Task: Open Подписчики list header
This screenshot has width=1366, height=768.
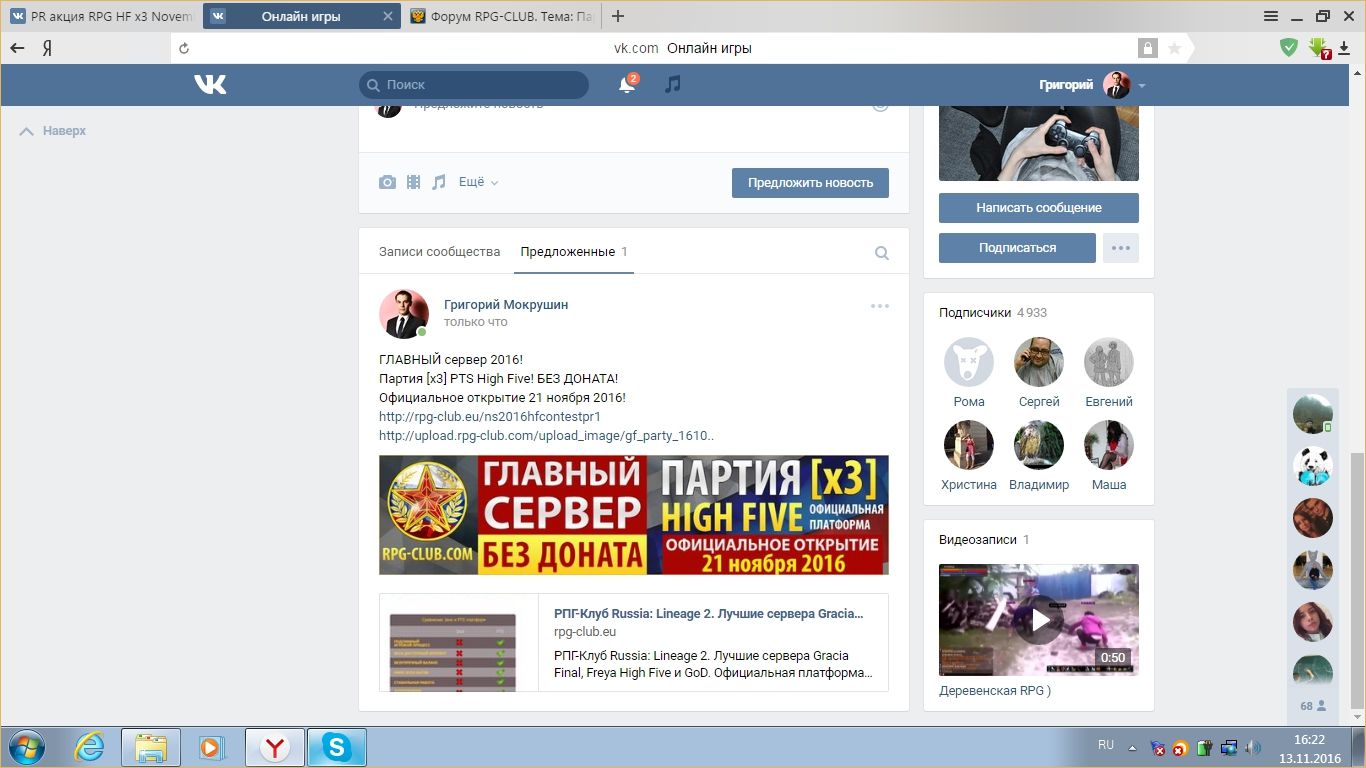Action: [x=993, y=312]
